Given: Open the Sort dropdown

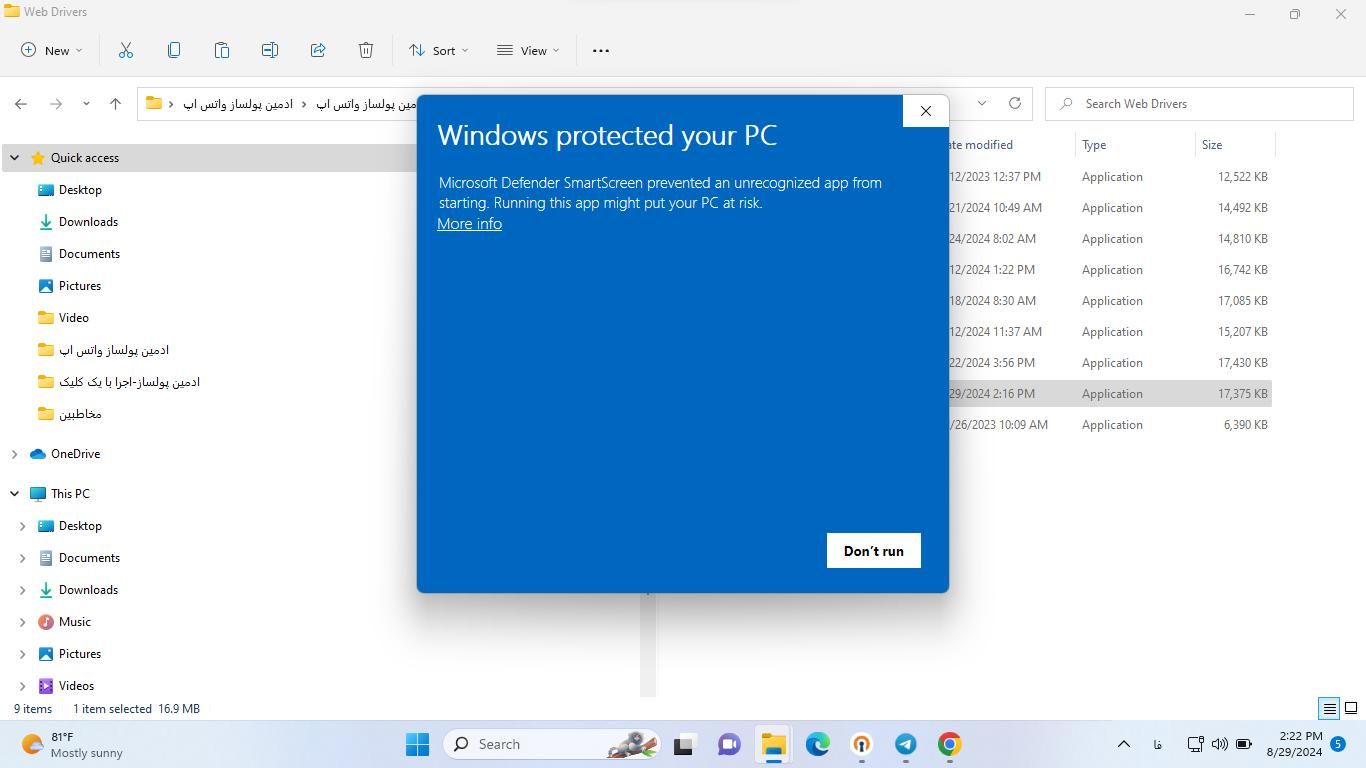Looking at the screenshot, I should [438, 50].
